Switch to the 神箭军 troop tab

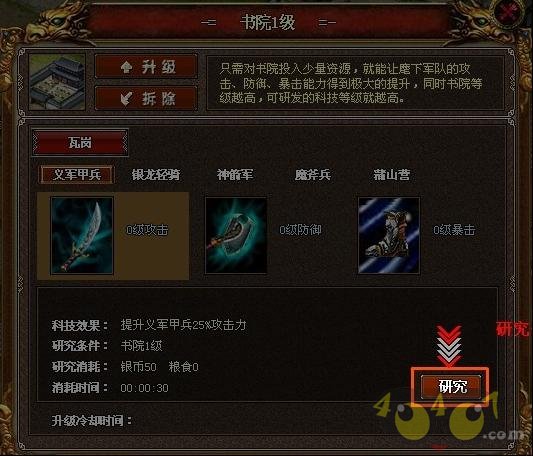pyautogui.click(x=235, y=175)
